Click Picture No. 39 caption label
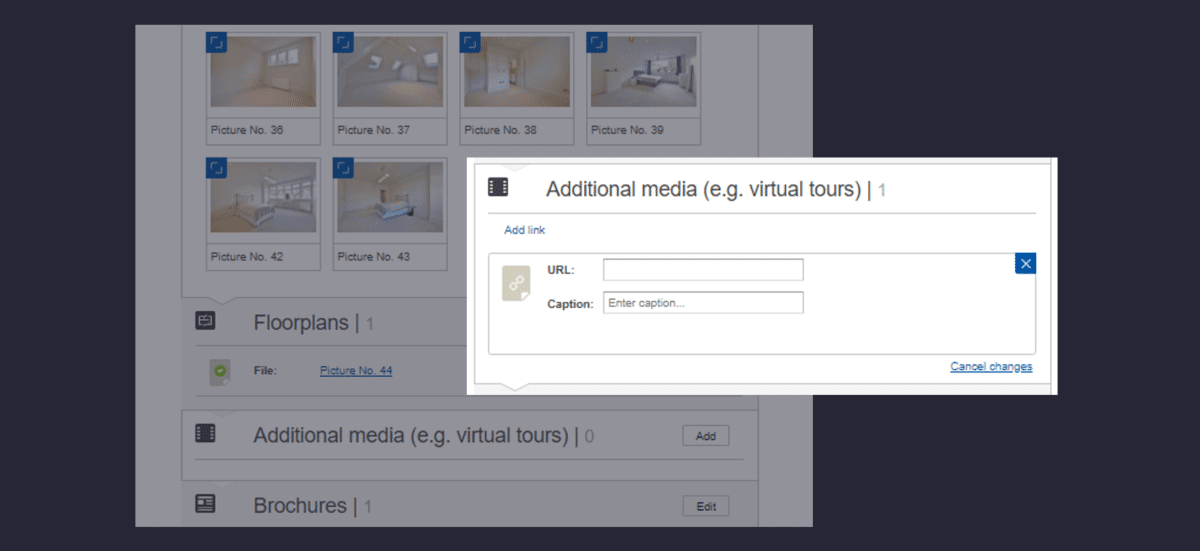Screen dimensions: 1200x551 pos(627,130)
